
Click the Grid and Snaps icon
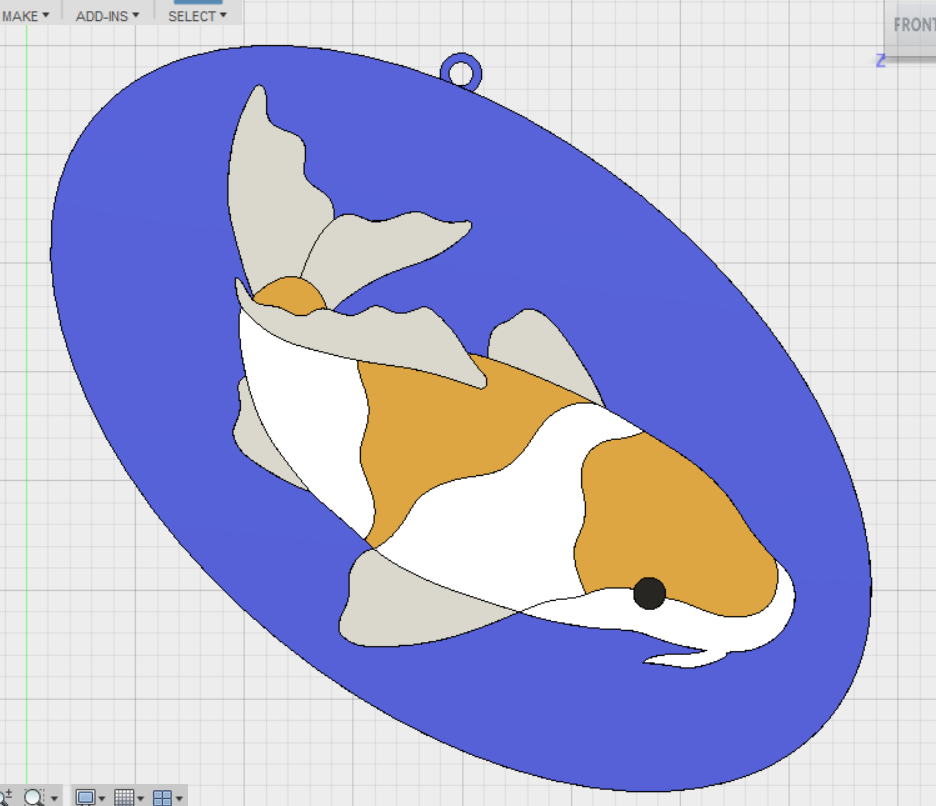tap(124, 797)
